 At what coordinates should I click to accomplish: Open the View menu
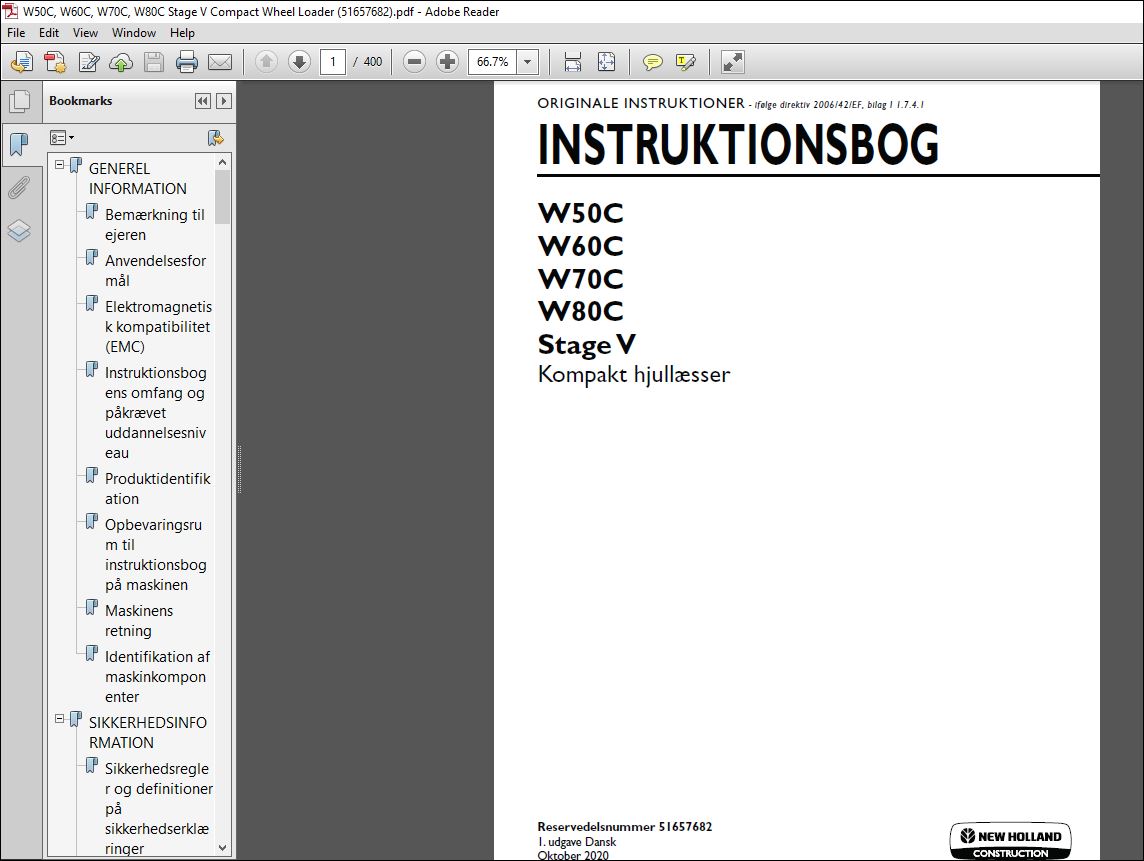tap(85, 33)
